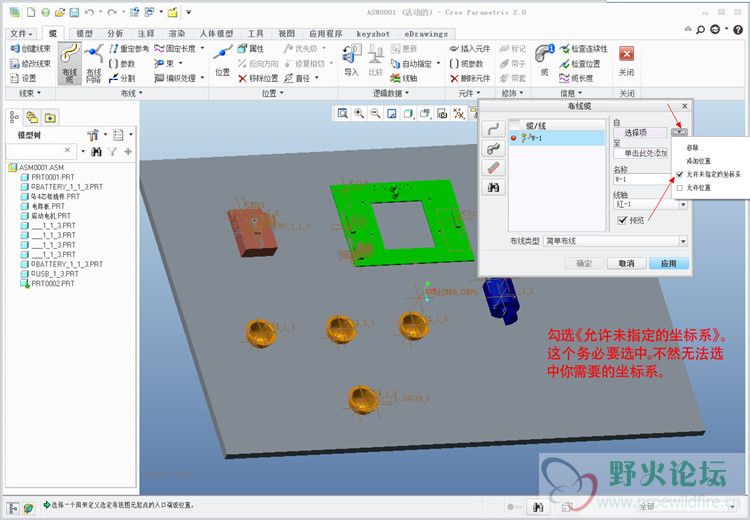This screenshot has height=520, width=750.
Task: Expand the Harness (线束) group dropdown
Action: click(30, 93)
